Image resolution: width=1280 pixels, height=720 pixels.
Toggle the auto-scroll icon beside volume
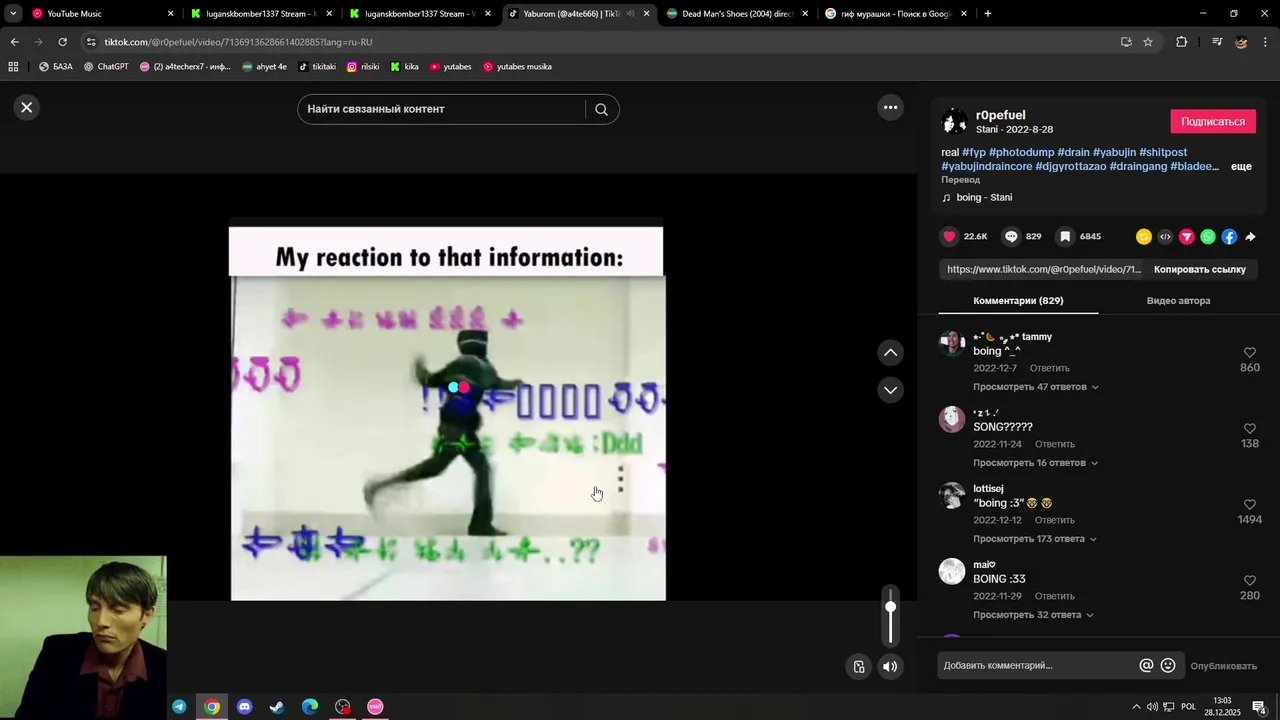859,666
